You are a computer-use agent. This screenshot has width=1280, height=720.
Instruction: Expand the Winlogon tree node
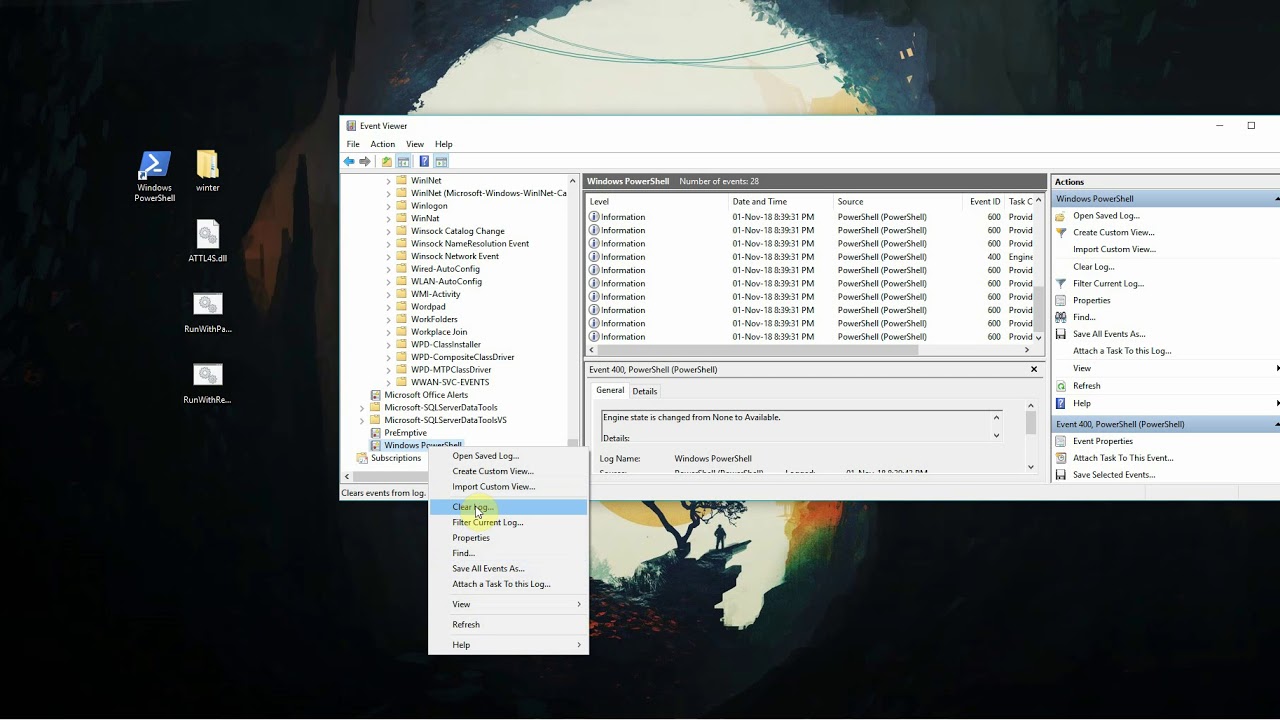(x=389, y=206)
